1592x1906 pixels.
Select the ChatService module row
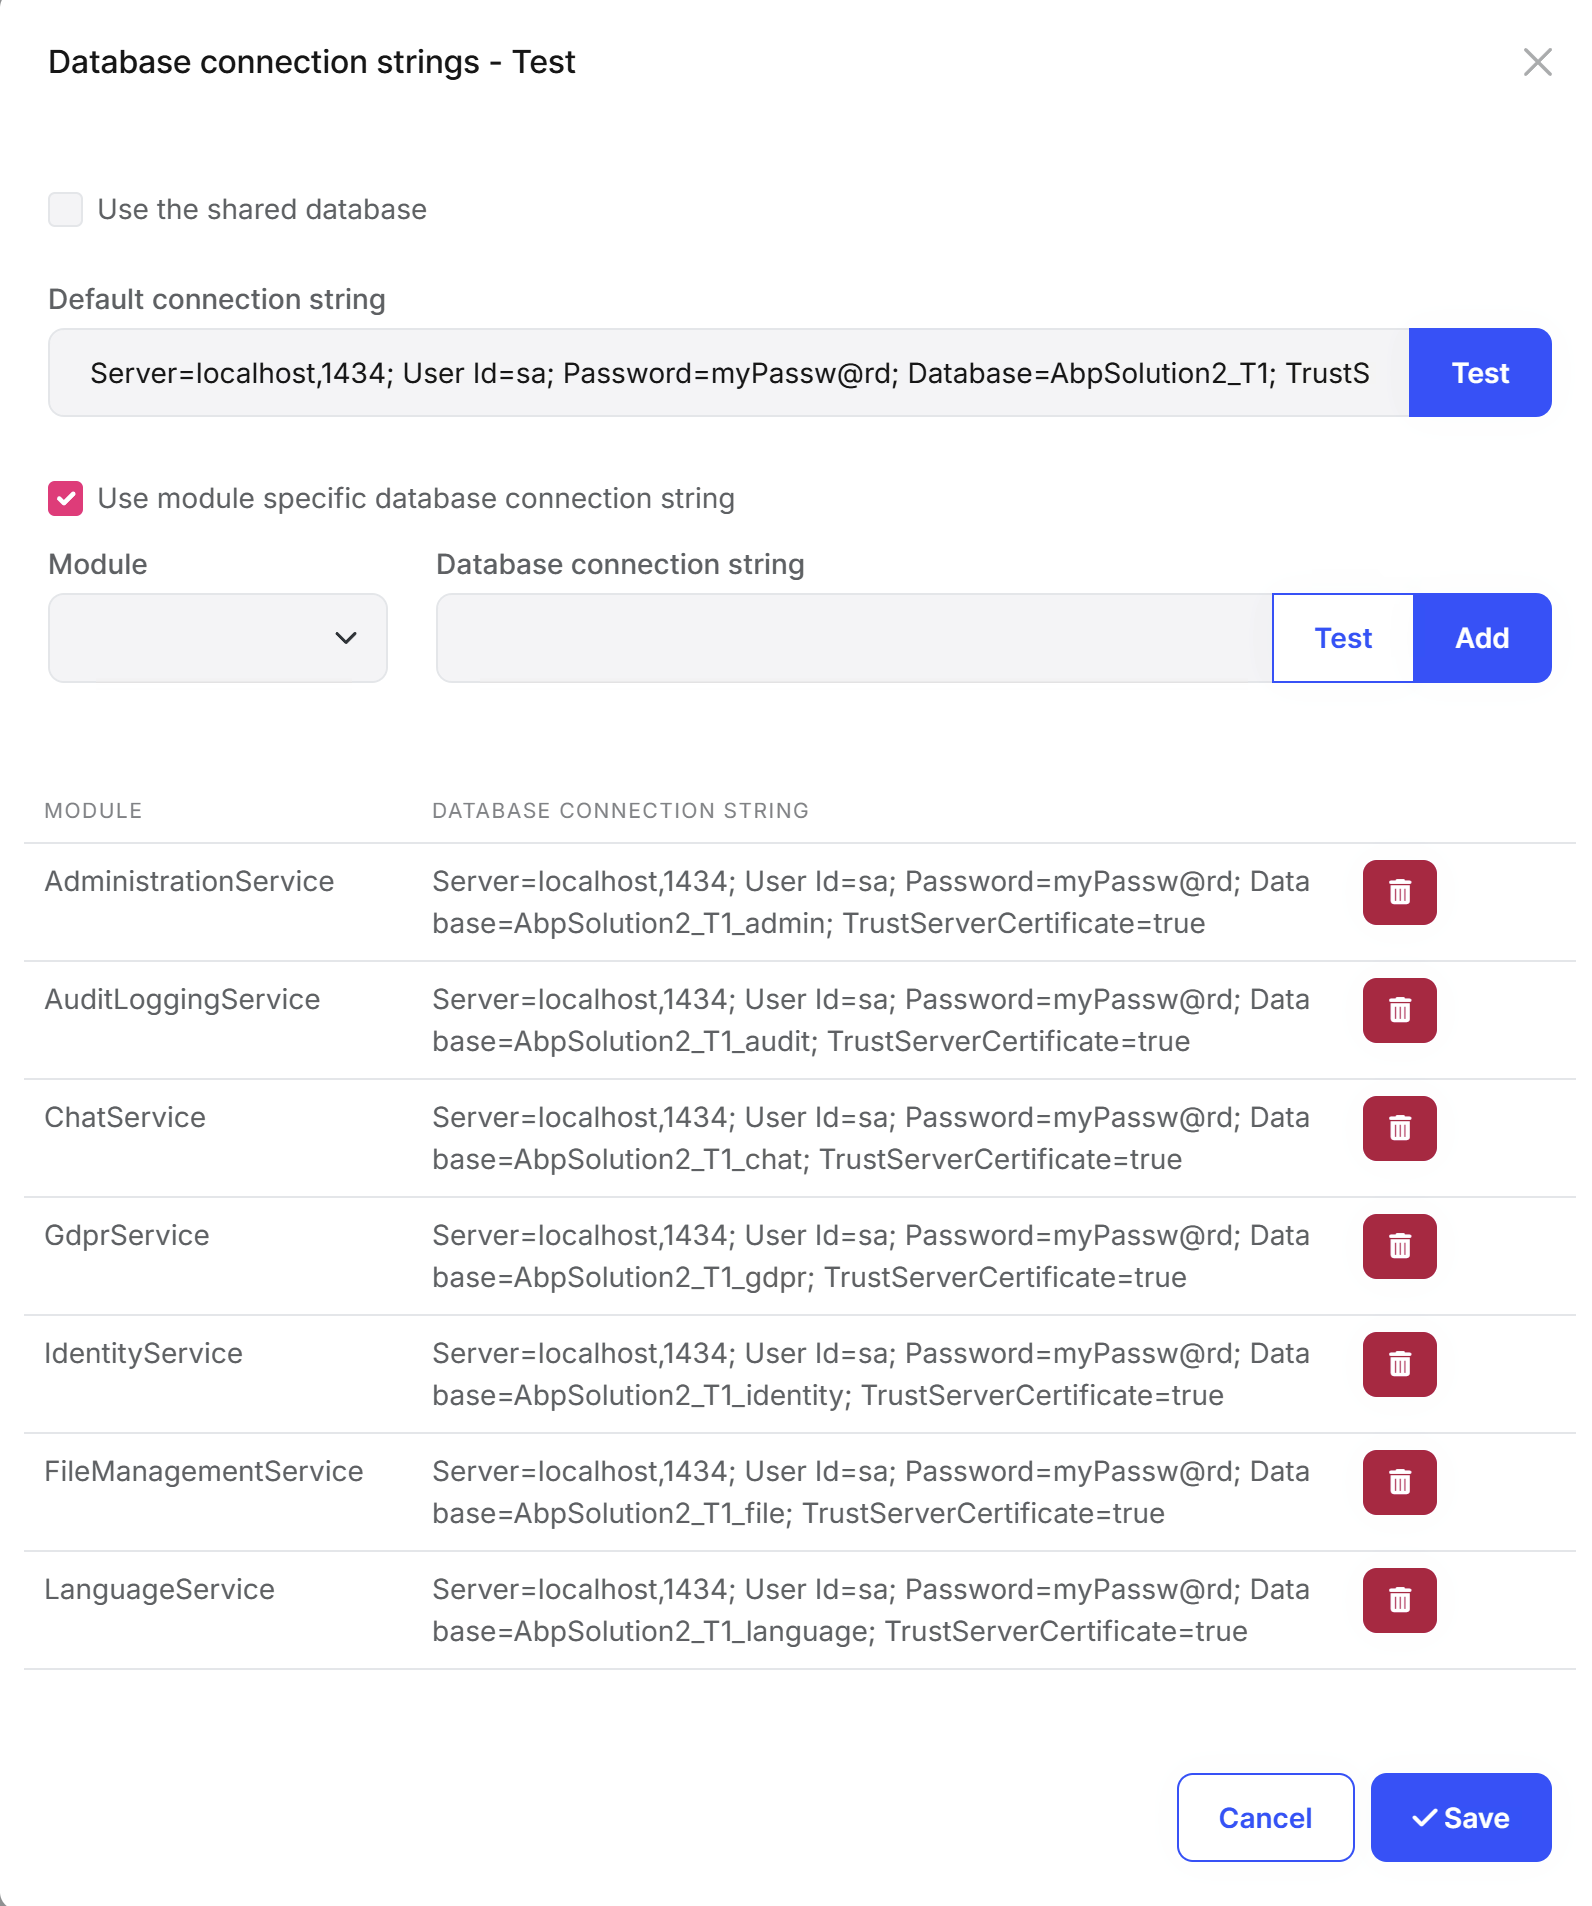(x=800, y=1138)
